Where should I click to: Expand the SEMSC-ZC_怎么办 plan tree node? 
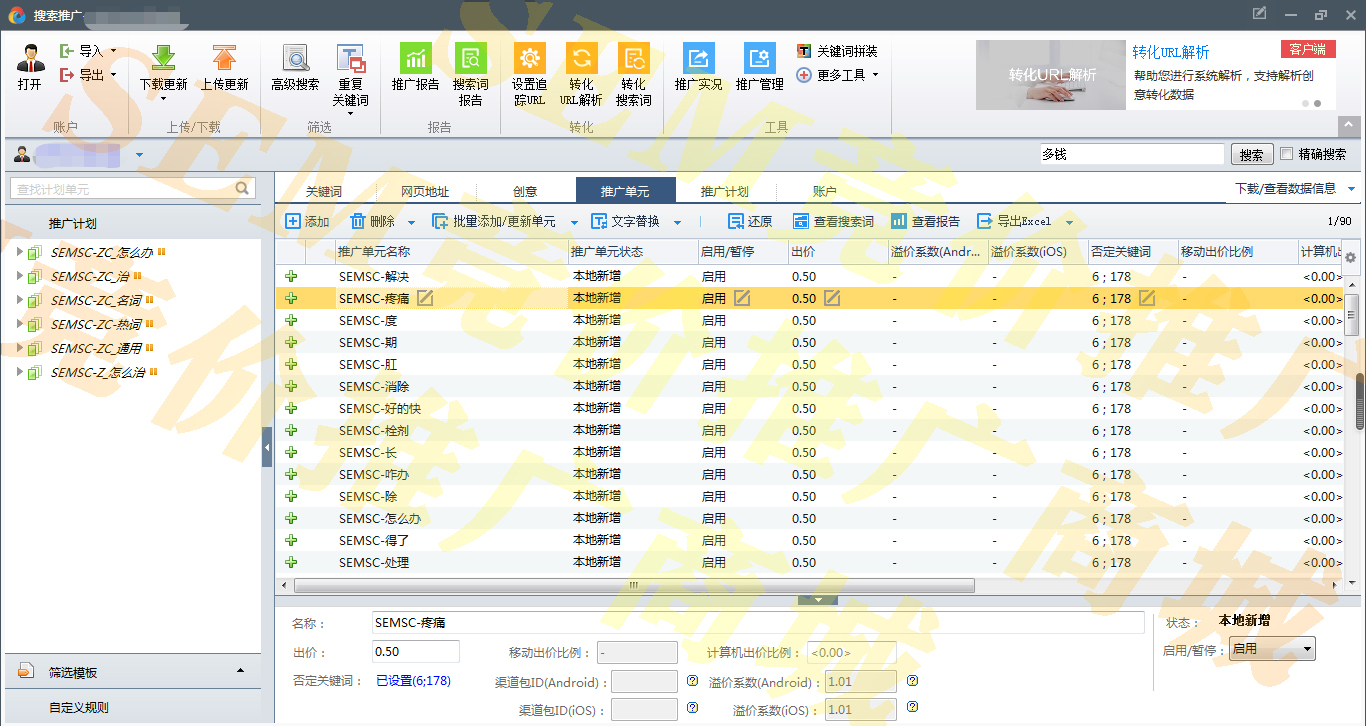click(19, 252)
